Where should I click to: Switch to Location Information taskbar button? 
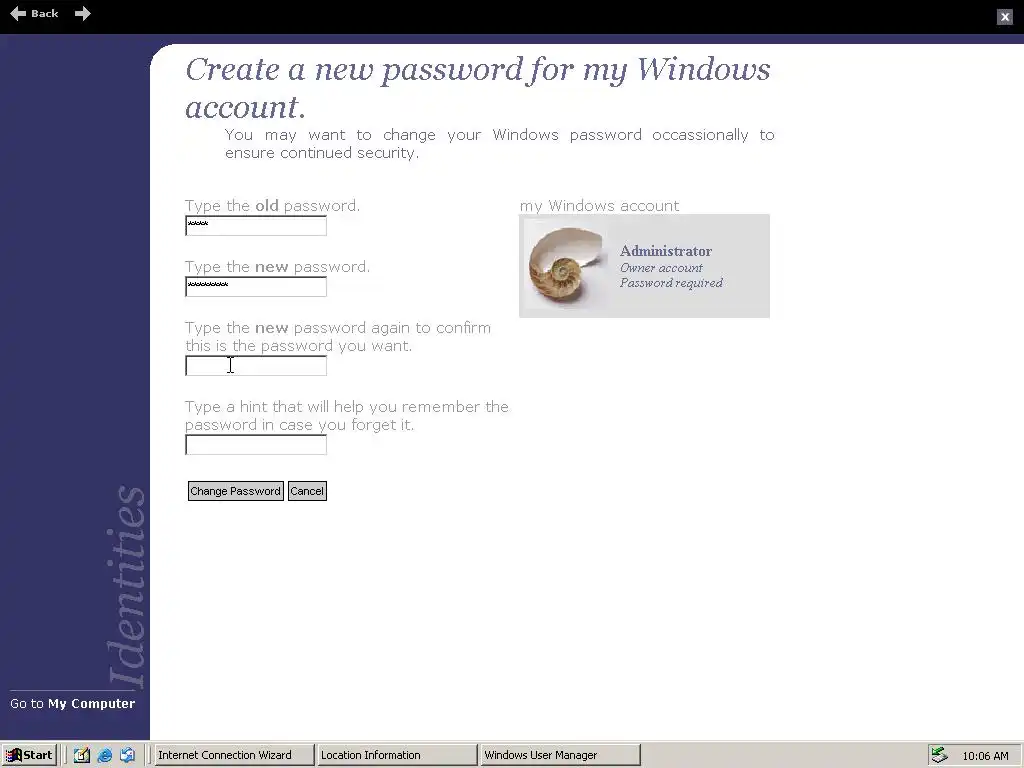click(x=397, y=755)
